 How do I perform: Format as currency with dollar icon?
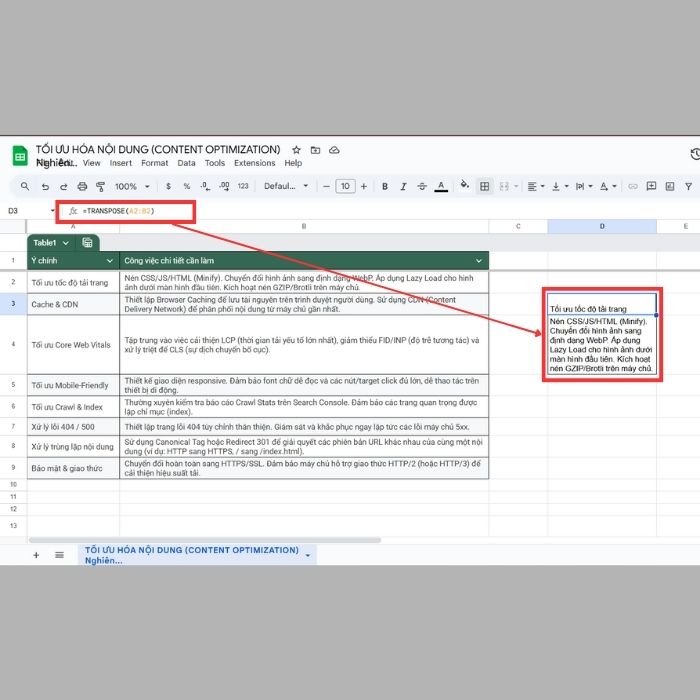(168, 186)
